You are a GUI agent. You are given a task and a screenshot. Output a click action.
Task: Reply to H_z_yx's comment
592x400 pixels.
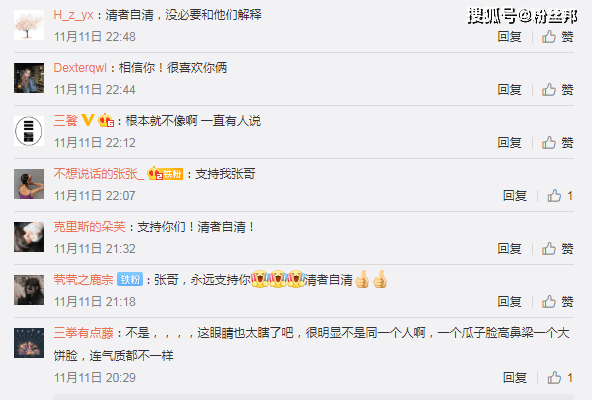(509, 37)
